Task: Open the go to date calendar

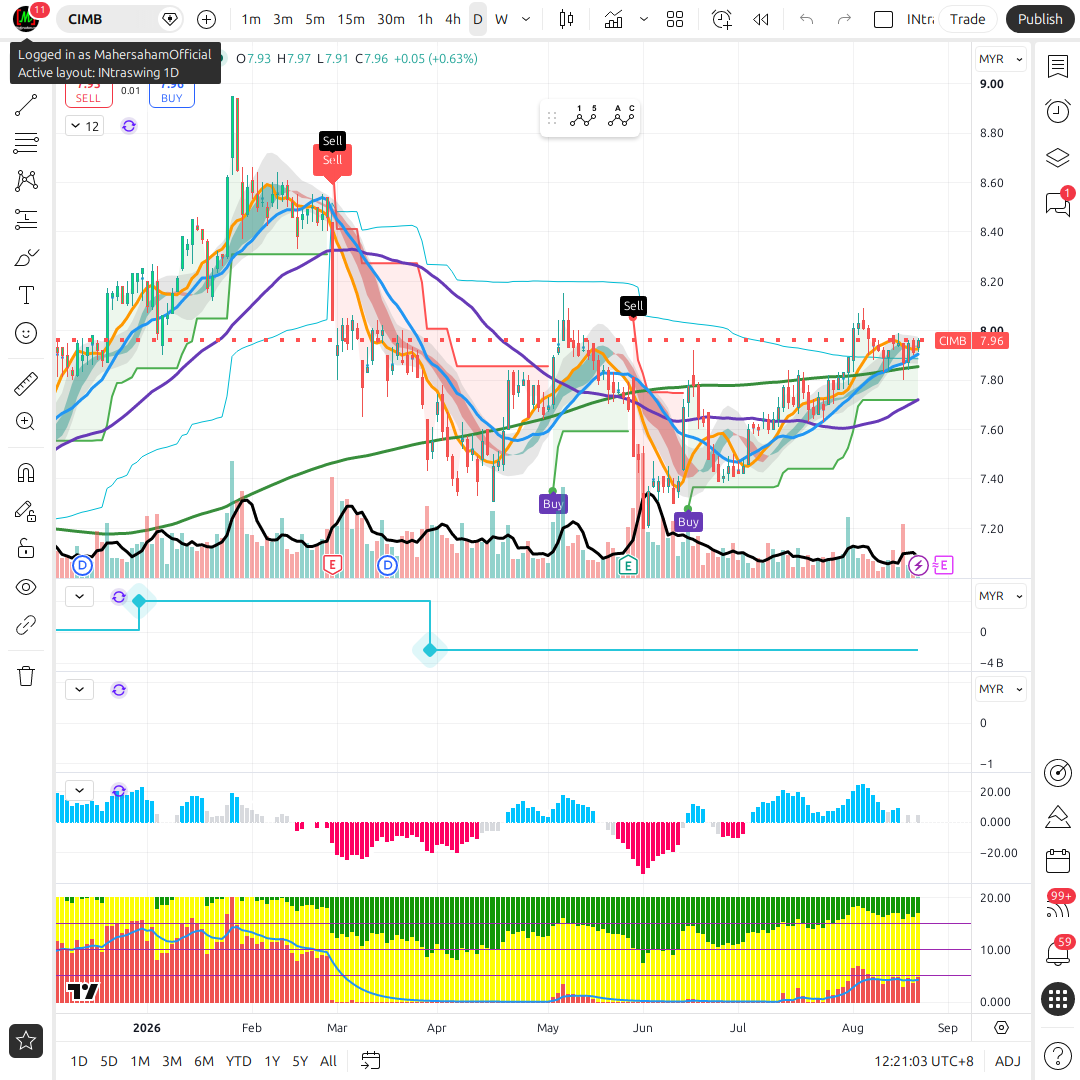Action: (371, 1061)
